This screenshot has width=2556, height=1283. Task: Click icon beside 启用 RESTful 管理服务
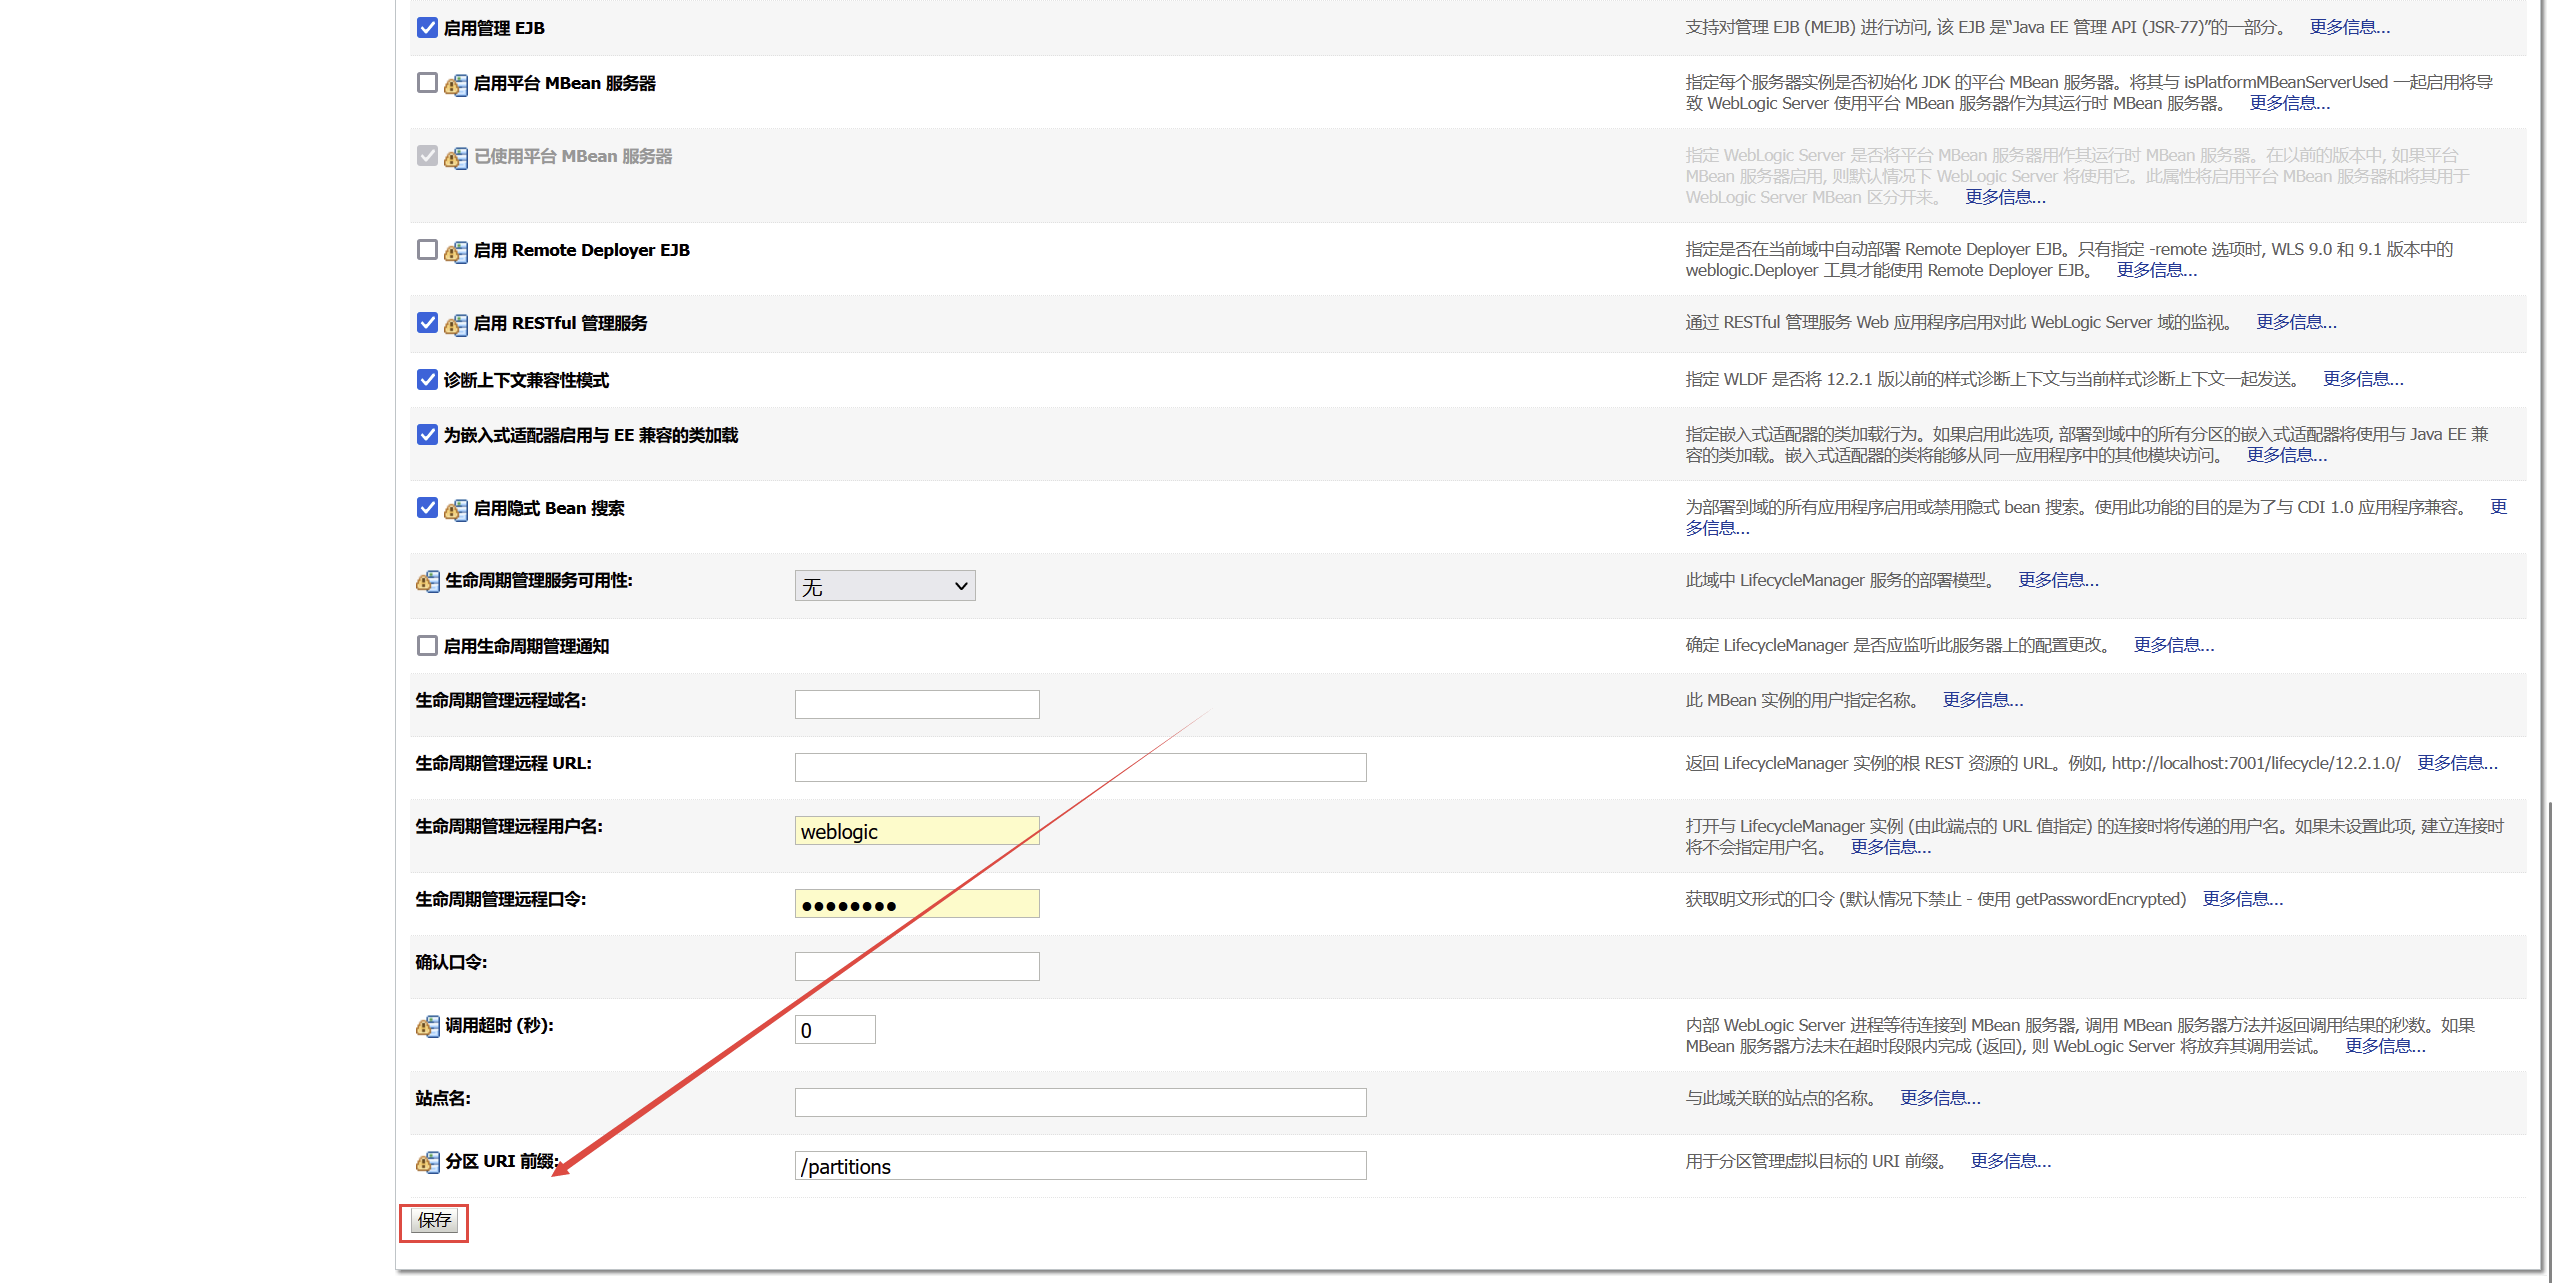[456, 325]
